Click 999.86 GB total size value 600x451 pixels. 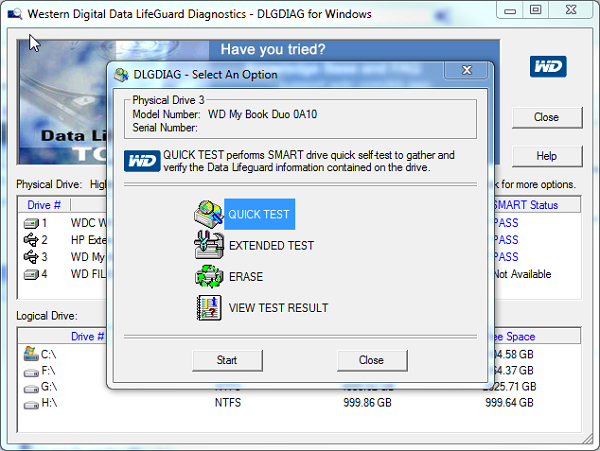point(367,402)
